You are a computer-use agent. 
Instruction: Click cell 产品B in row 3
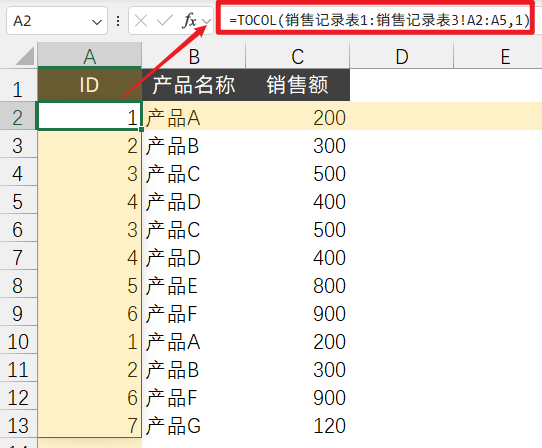pos(194,144)
